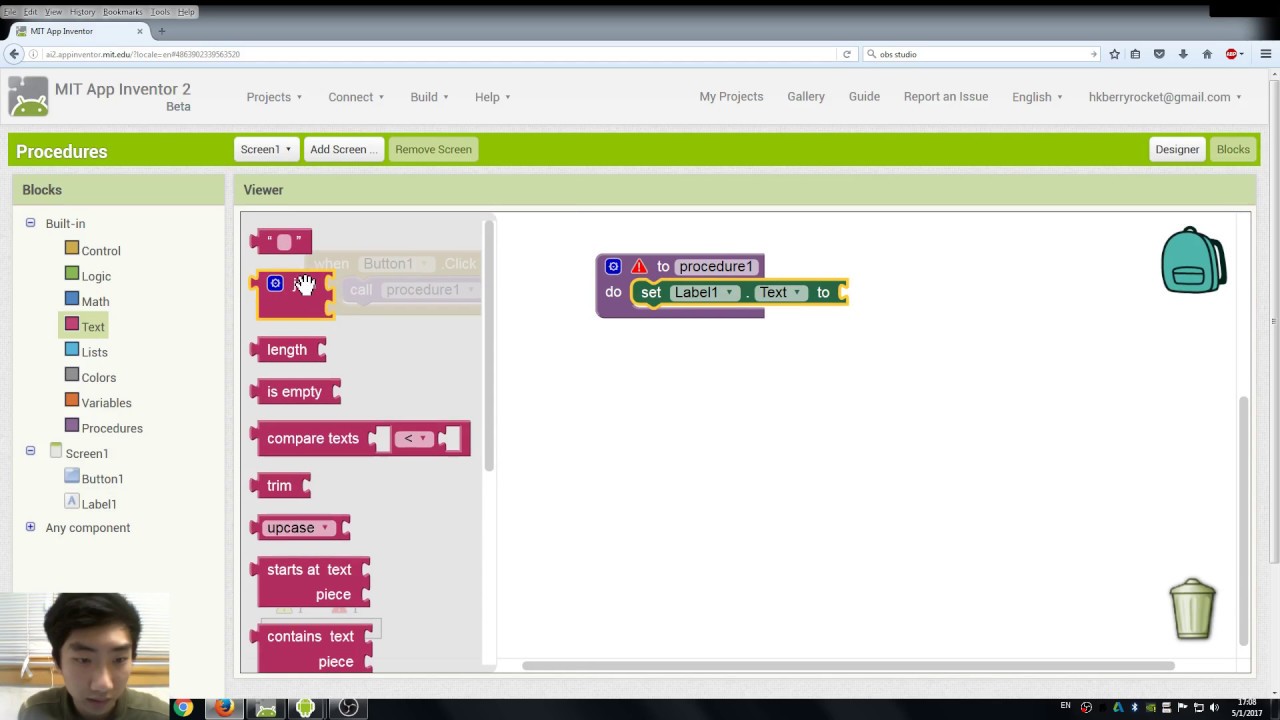Screen dimensions: 1280x720
Task: Click the browser home icon
Action: pos(1207,54)
